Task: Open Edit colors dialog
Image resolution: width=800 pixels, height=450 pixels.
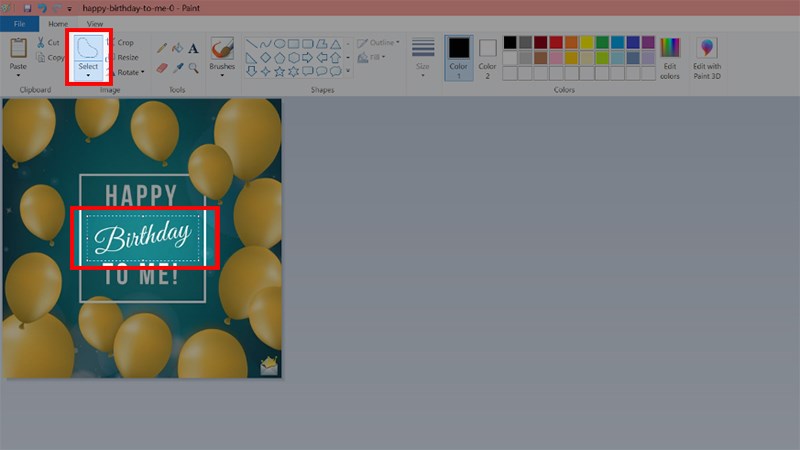Action: pyautogui.click(x=670, y=58)
